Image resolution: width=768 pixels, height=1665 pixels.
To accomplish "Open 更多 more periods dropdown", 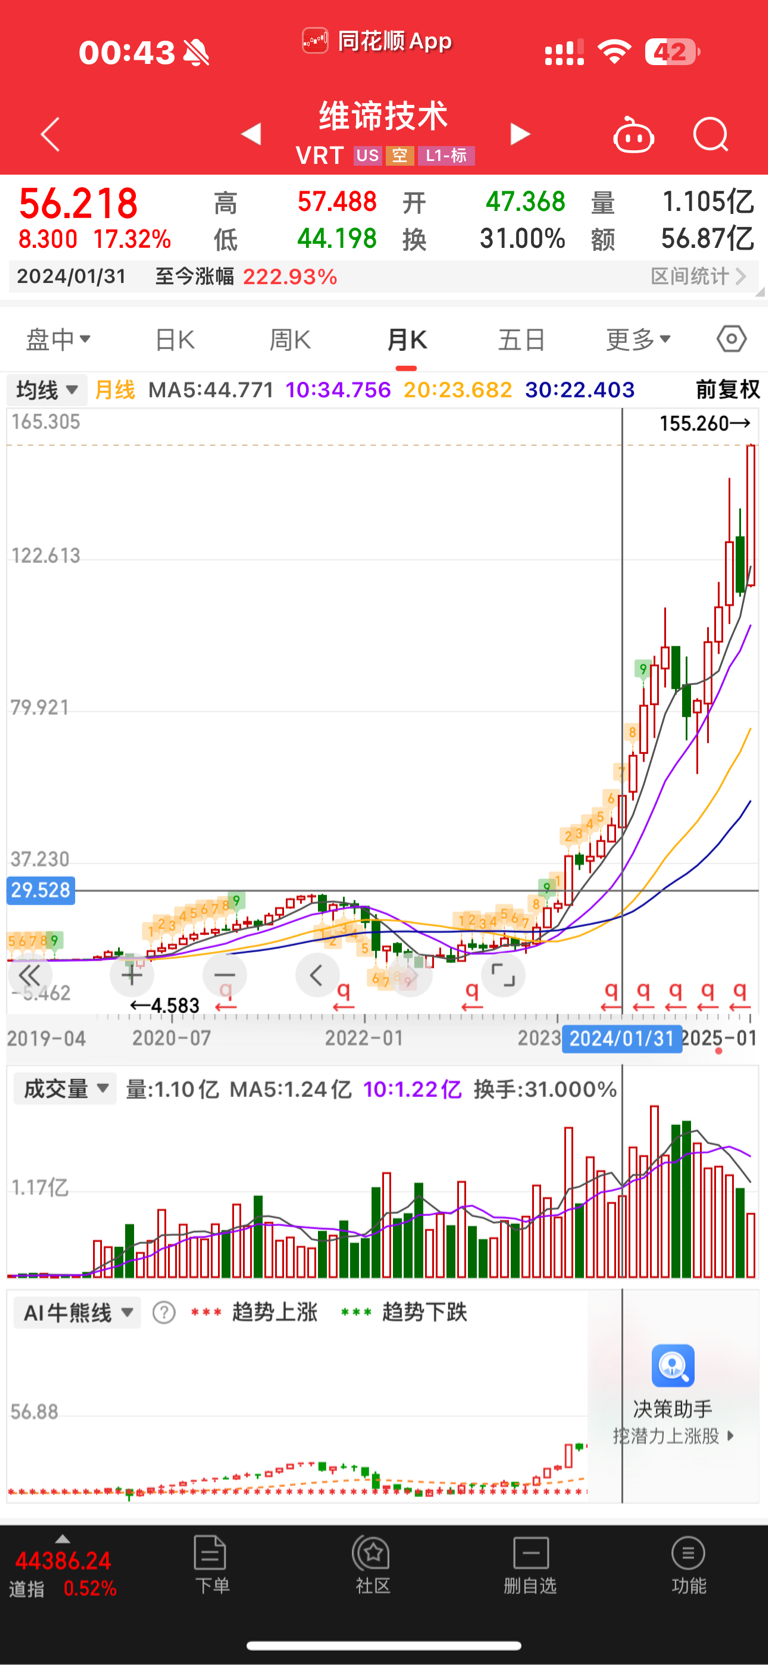I will point(638,340).
